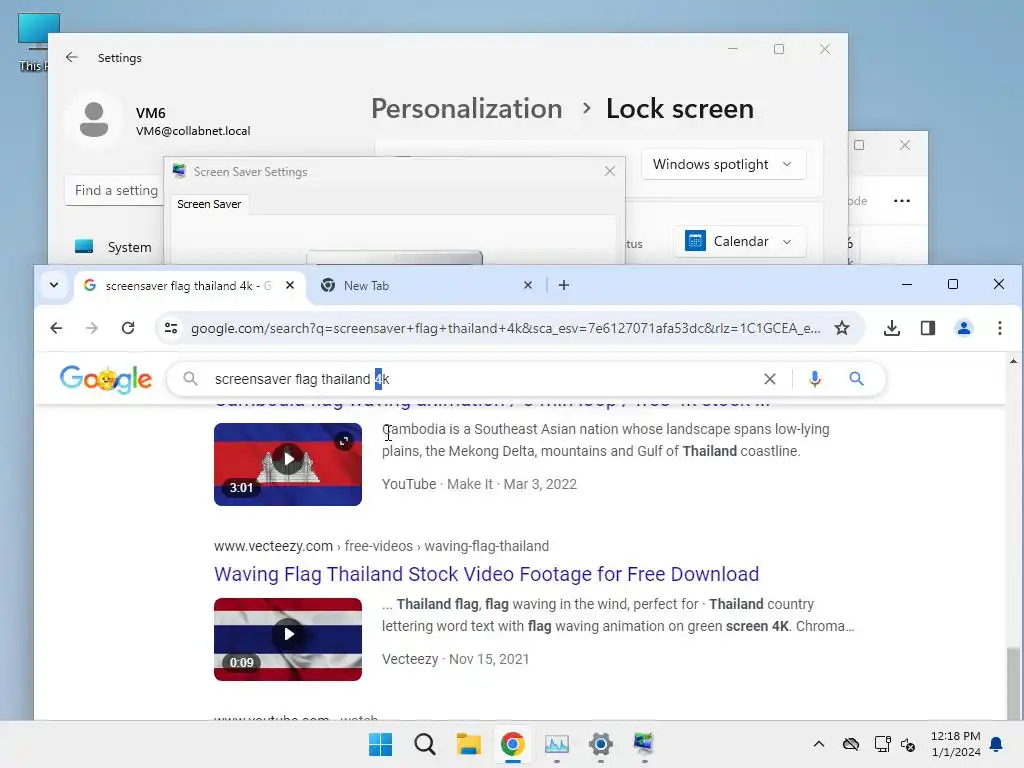Open Calendar dropdown in Lock screen settings
This screenshot has width=1024, height=768.
tap(739, 242)
